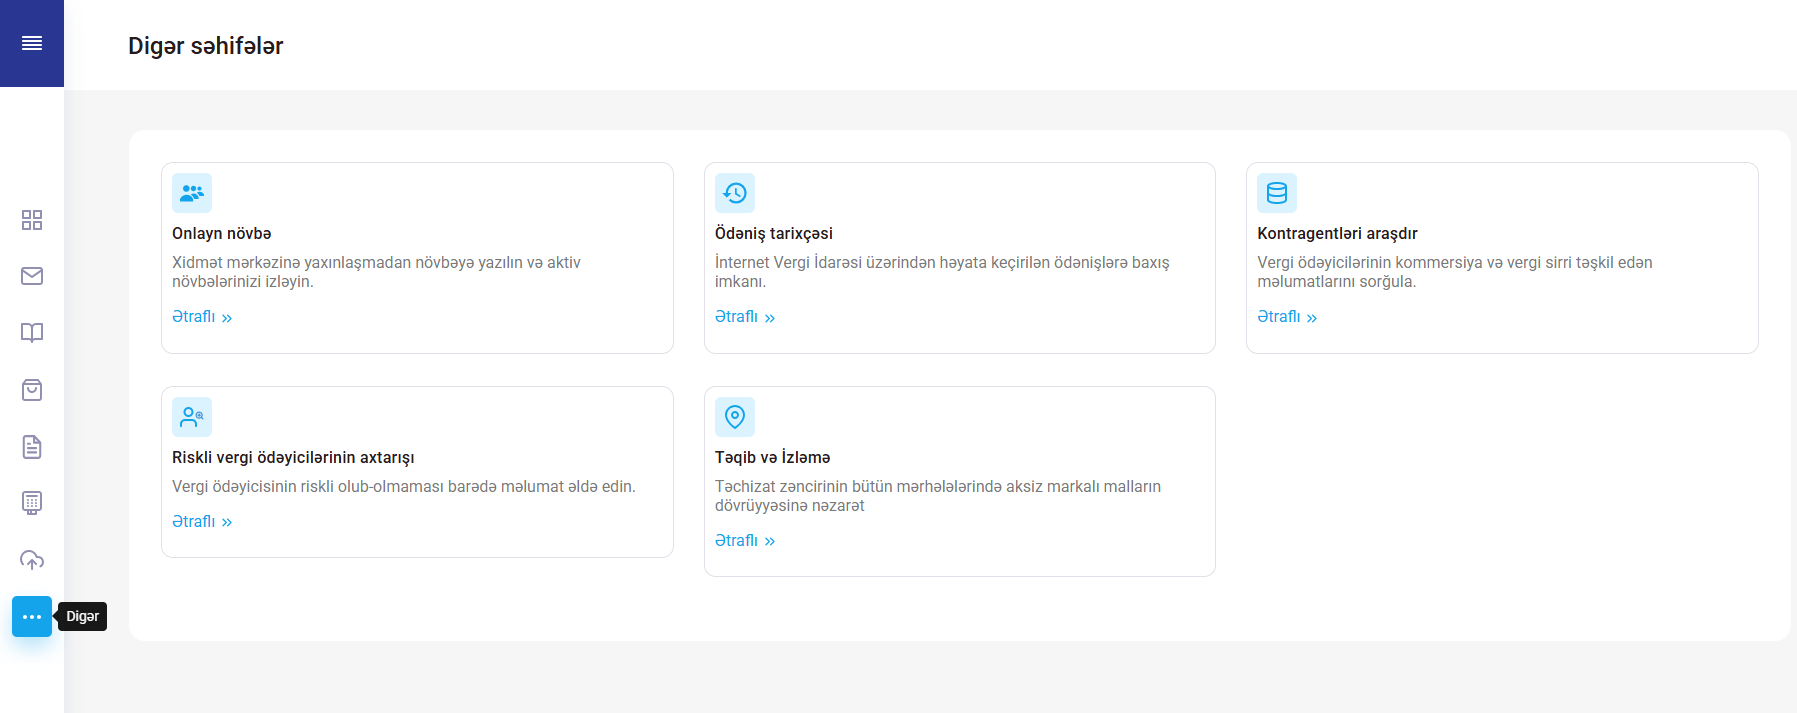
Task: Click the shopping bag icon in sidebar
Action: coord(32,390)
